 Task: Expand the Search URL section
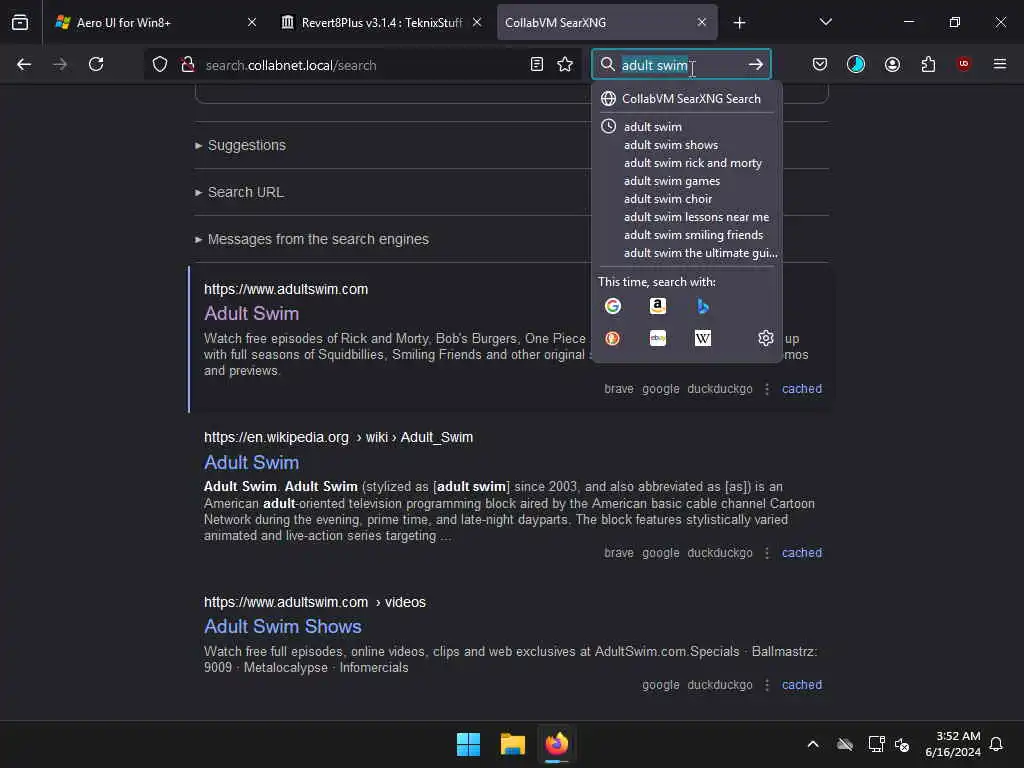coord(239,192)
